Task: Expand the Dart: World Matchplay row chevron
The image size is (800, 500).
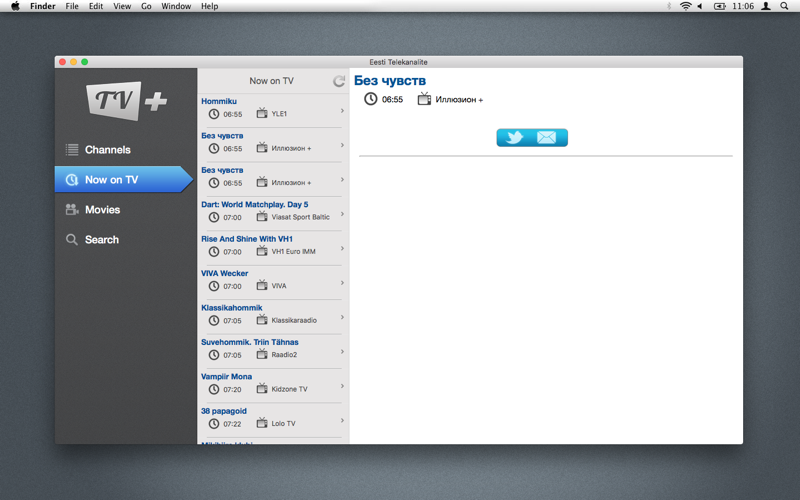Action: [x=342, y=214]
